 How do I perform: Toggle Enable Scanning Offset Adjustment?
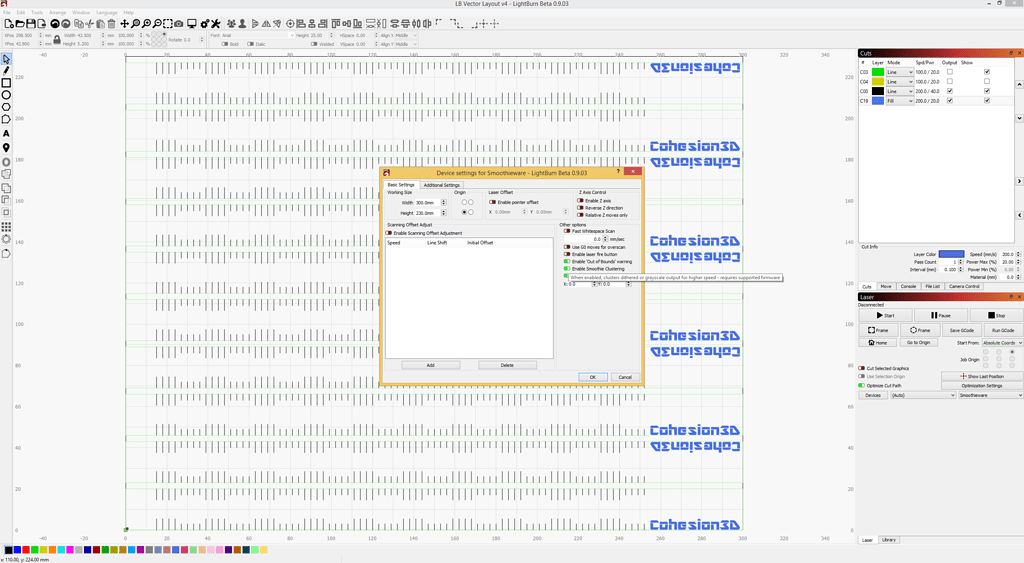pyautogui.click(x=389, y=233)
